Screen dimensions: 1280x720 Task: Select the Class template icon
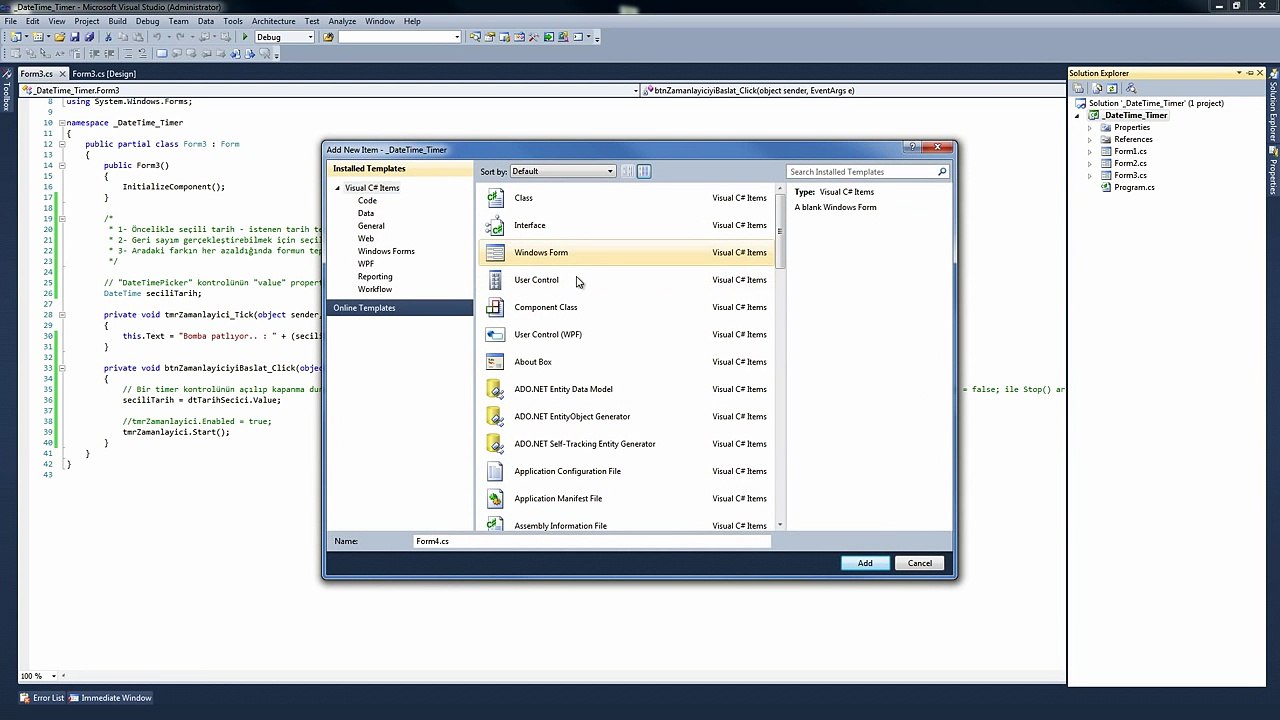[x=495, y=198]
